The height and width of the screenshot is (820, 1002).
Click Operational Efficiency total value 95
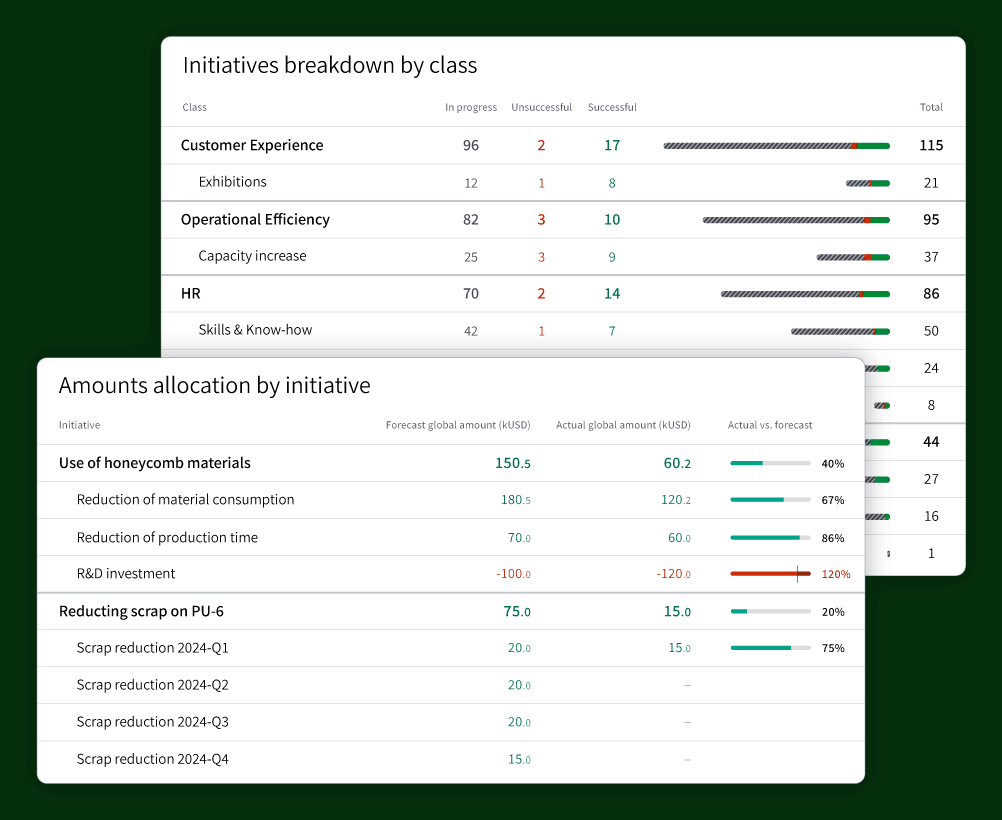pyautogui.click(x=931, y=220)
